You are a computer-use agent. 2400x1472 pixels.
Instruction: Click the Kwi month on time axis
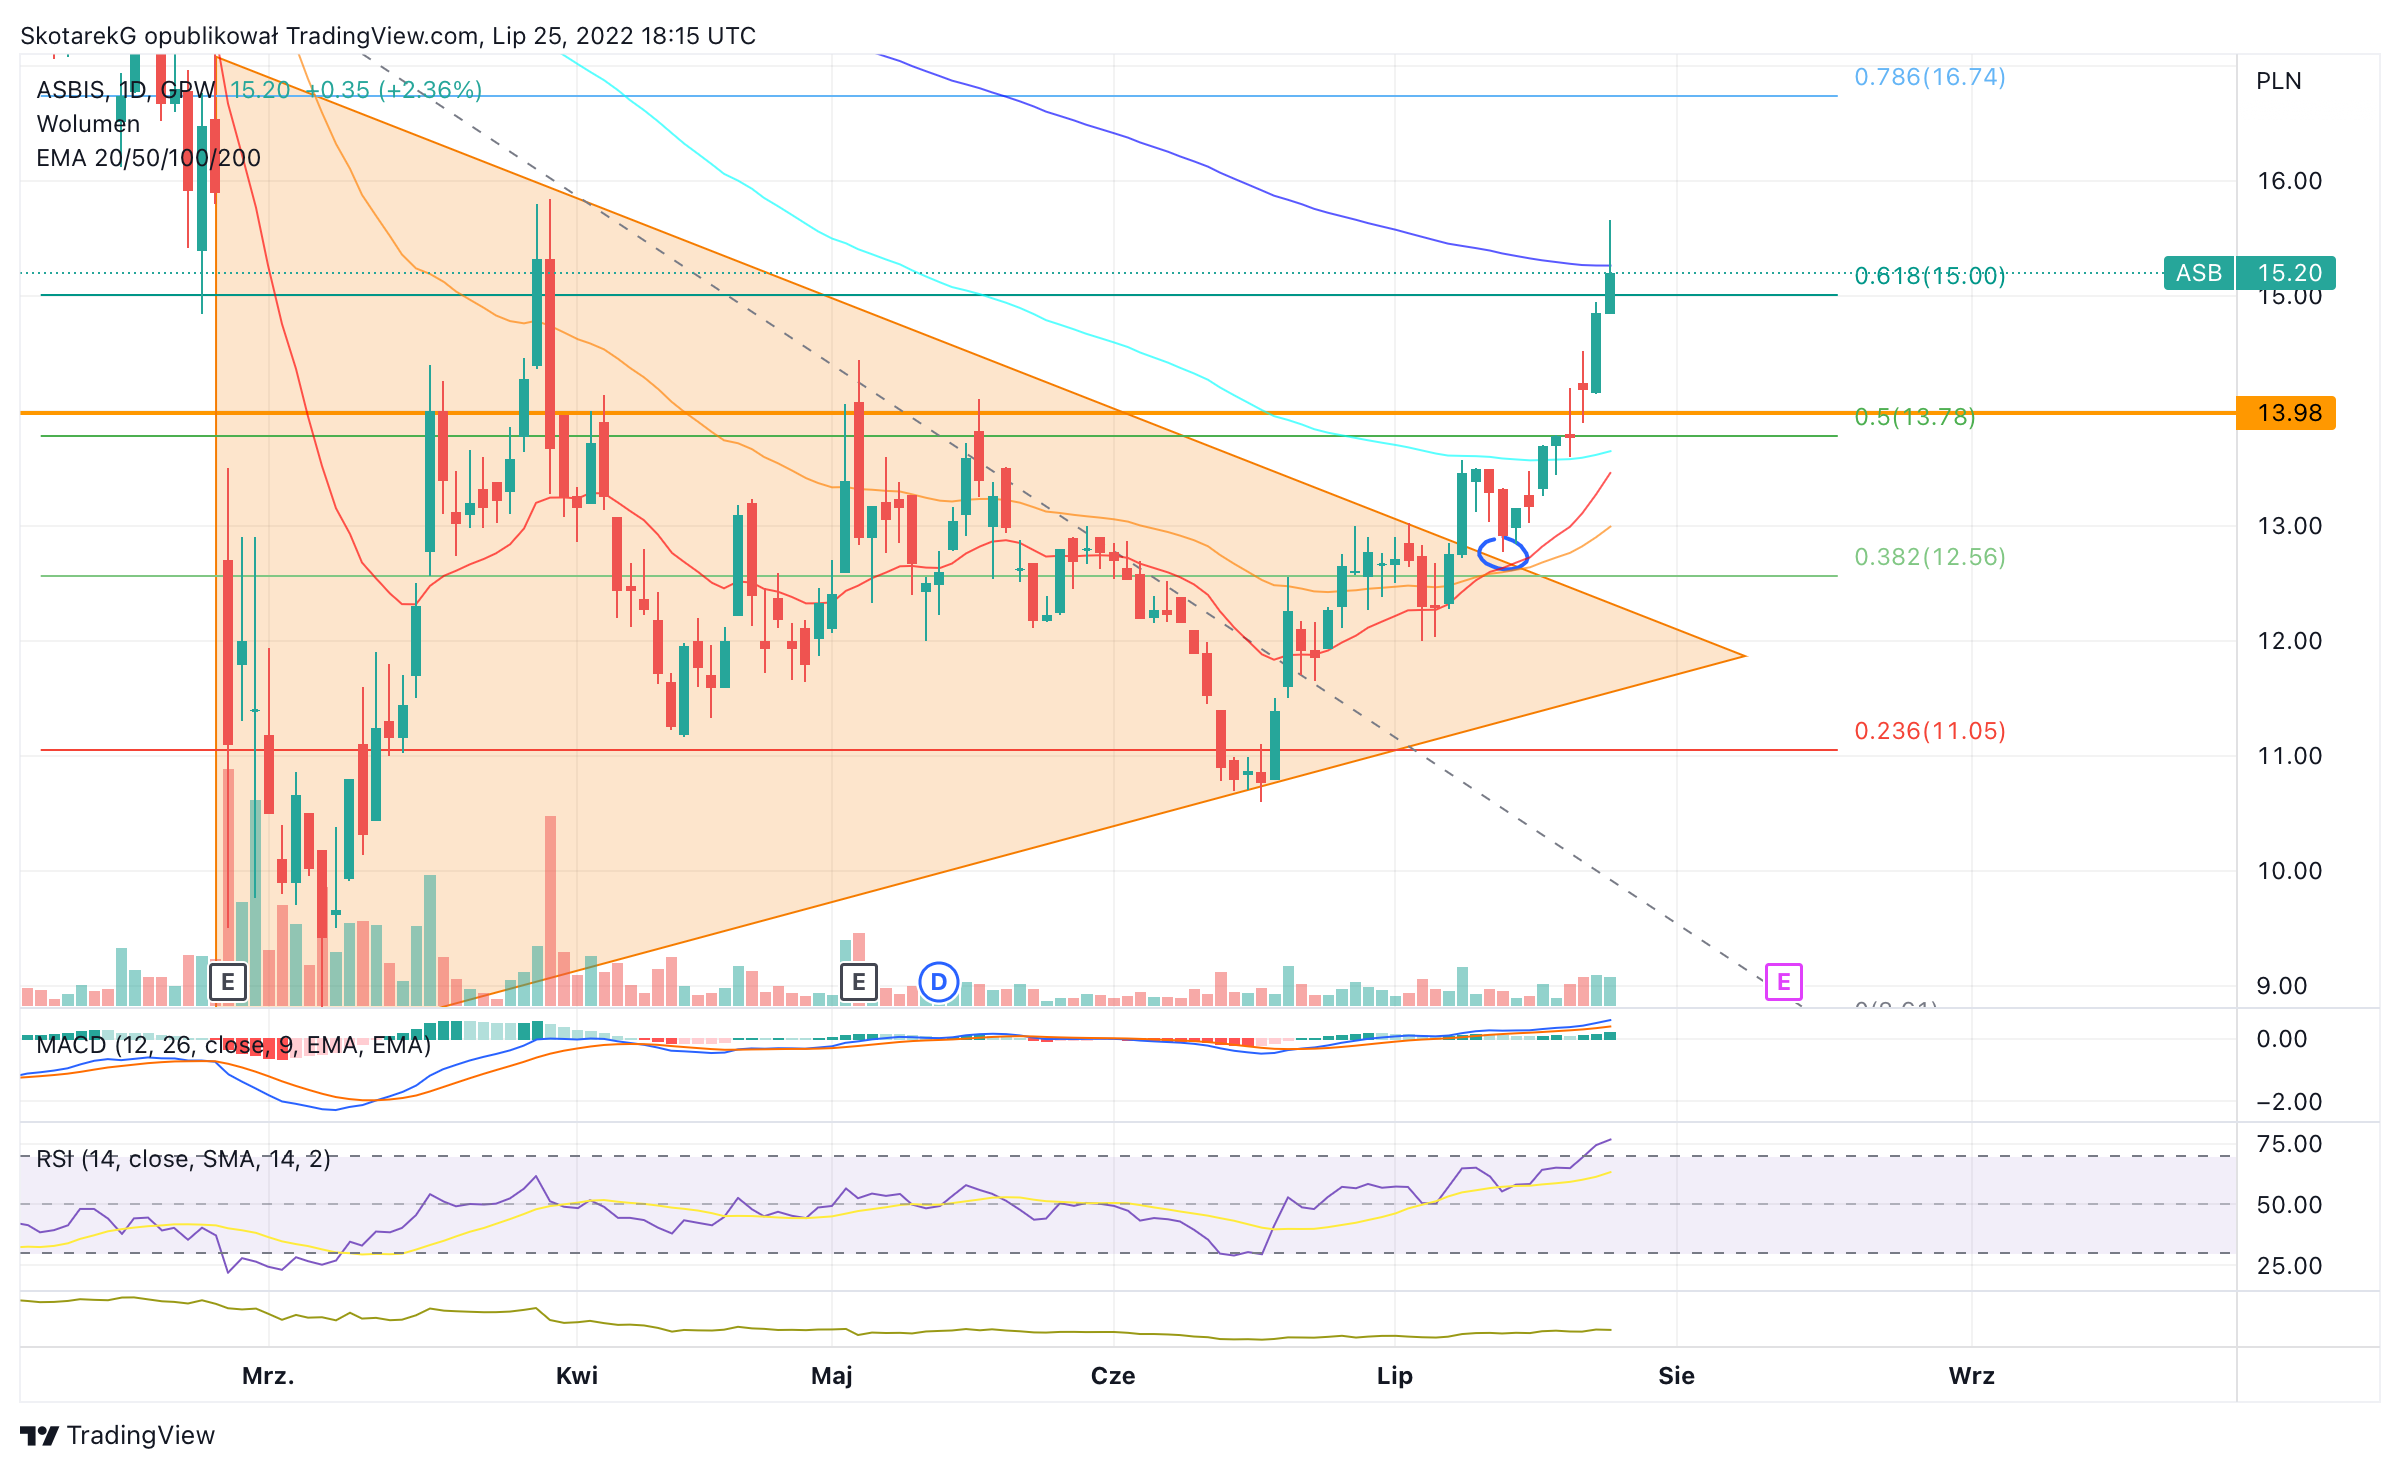[x=577, y=1376]
